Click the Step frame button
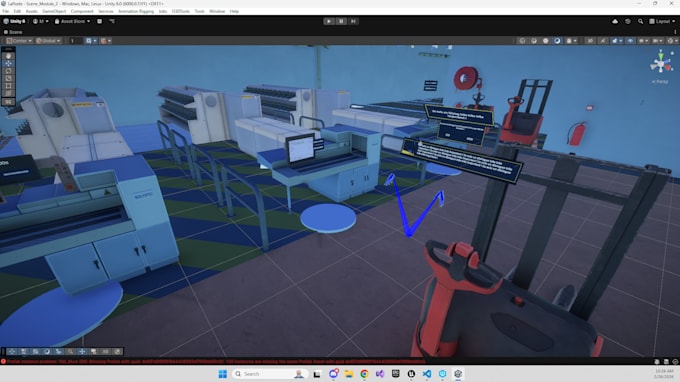This screenshot has width=680, height=382. click(353, 21)
